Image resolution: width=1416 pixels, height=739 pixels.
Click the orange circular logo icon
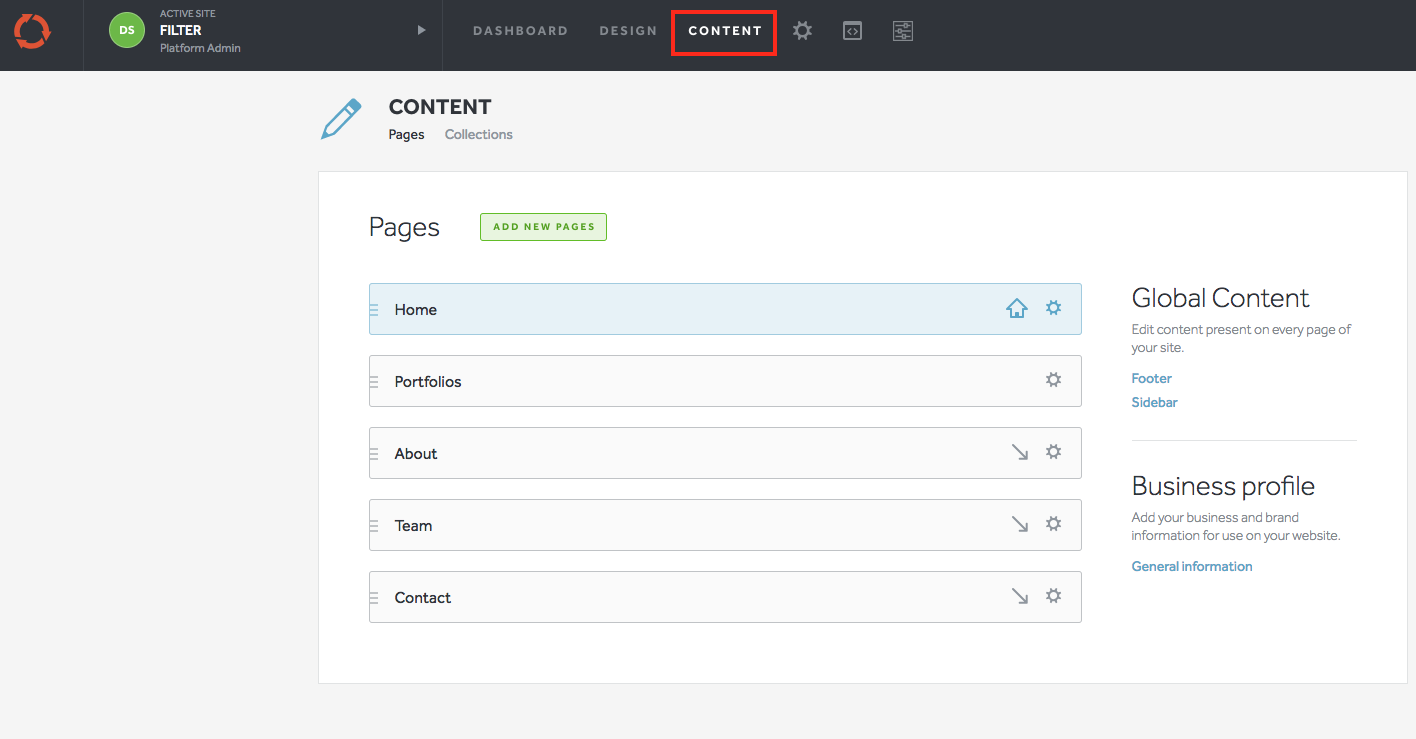pos(32,31)
